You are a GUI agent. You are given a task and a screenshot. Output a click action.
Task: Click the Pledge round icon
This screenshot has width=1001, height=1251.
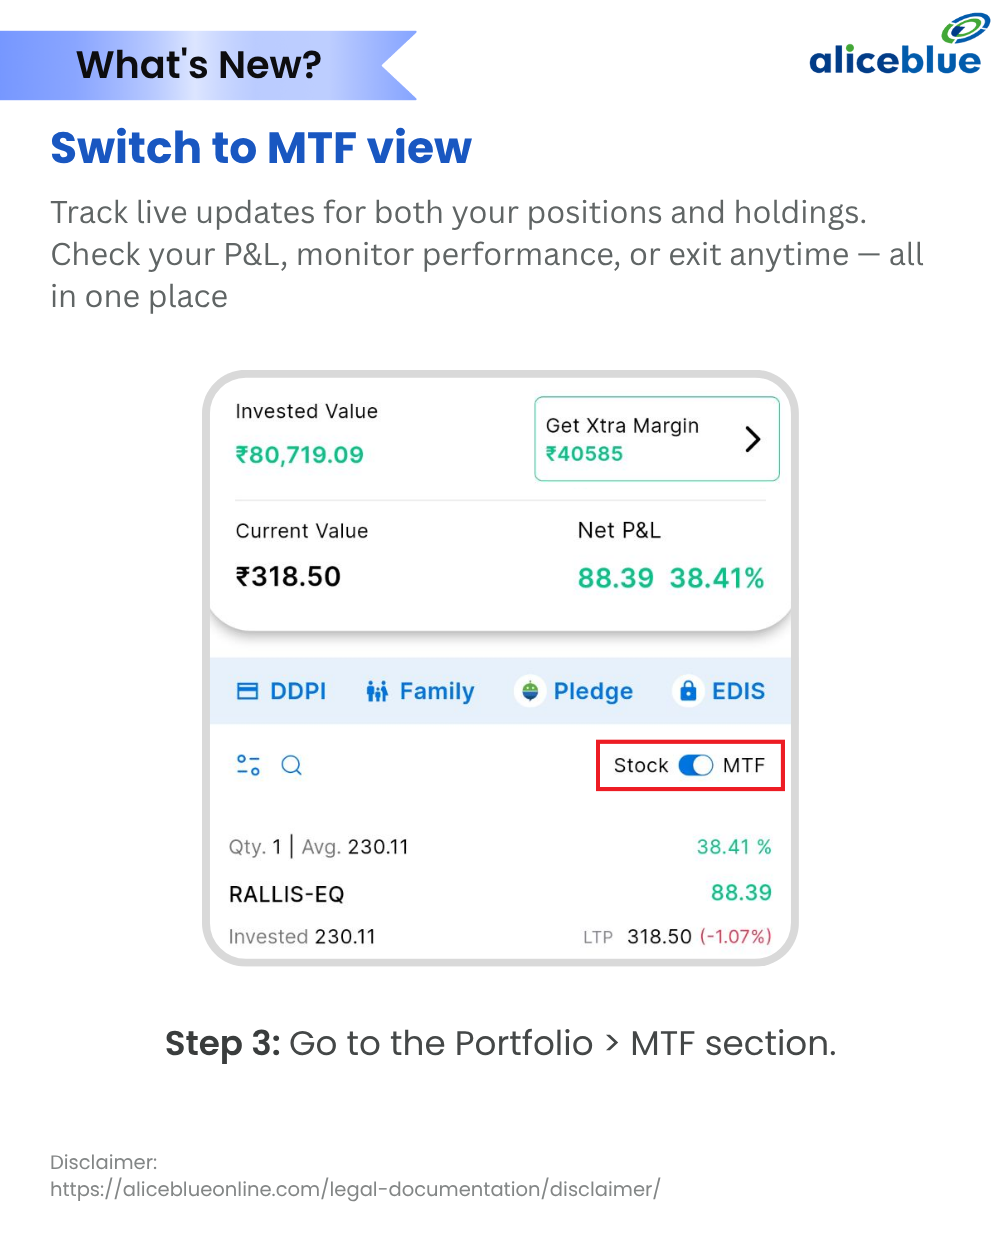530,691
